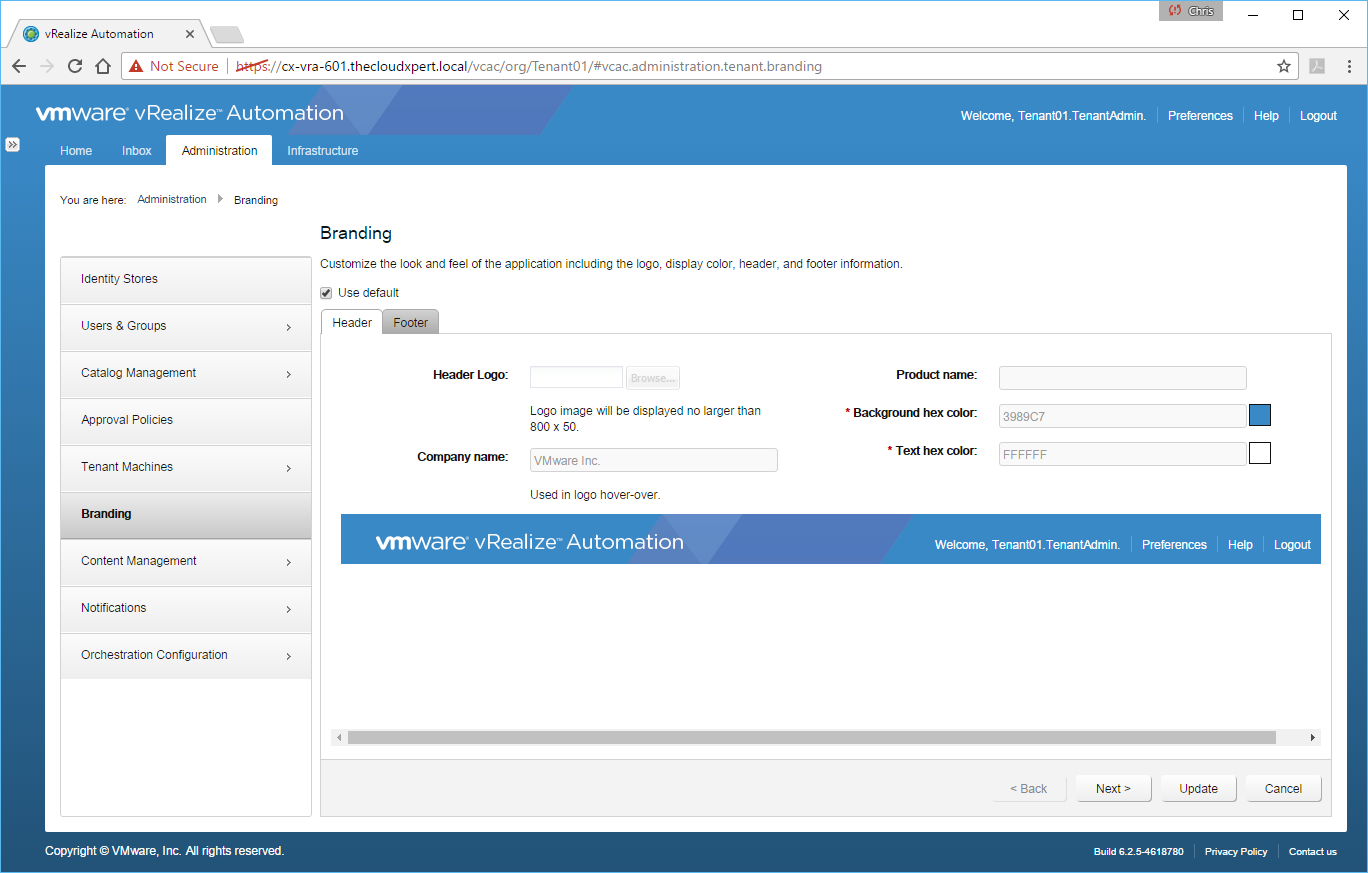This screenshot has height=873, width=1368.
Task: Uncheck the Use default checkbox
Action: coord(326,293)
